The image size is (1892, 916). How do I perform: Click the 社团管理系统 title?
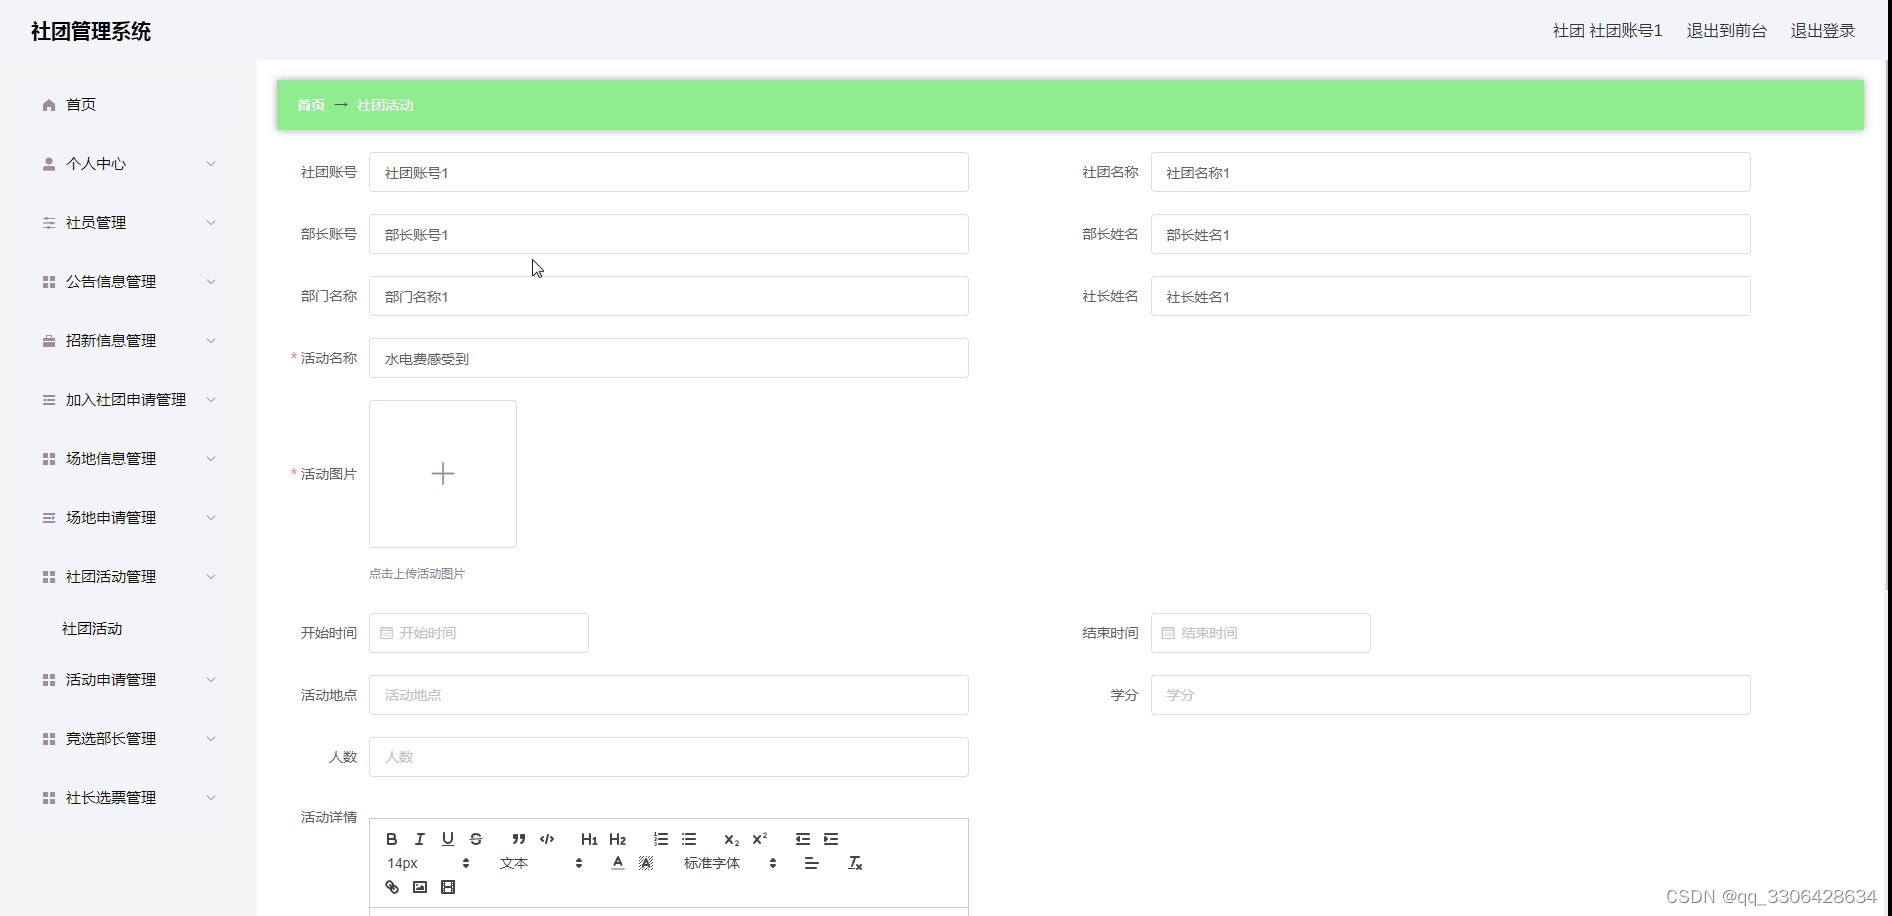click(x=91, y=32)
